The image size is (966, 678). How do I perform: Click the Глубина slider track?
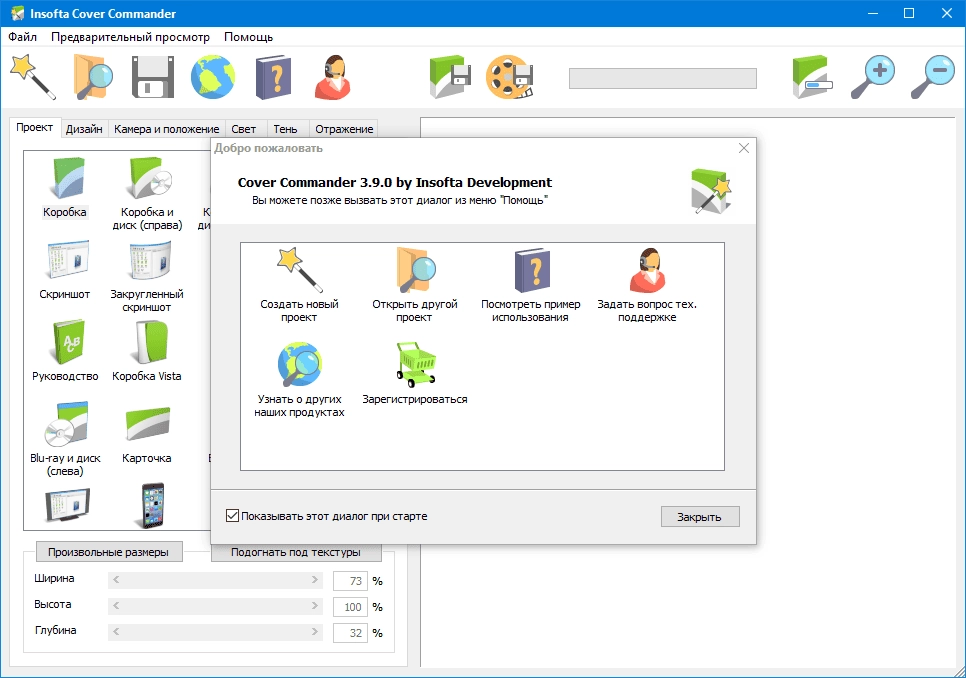[215, 632]
